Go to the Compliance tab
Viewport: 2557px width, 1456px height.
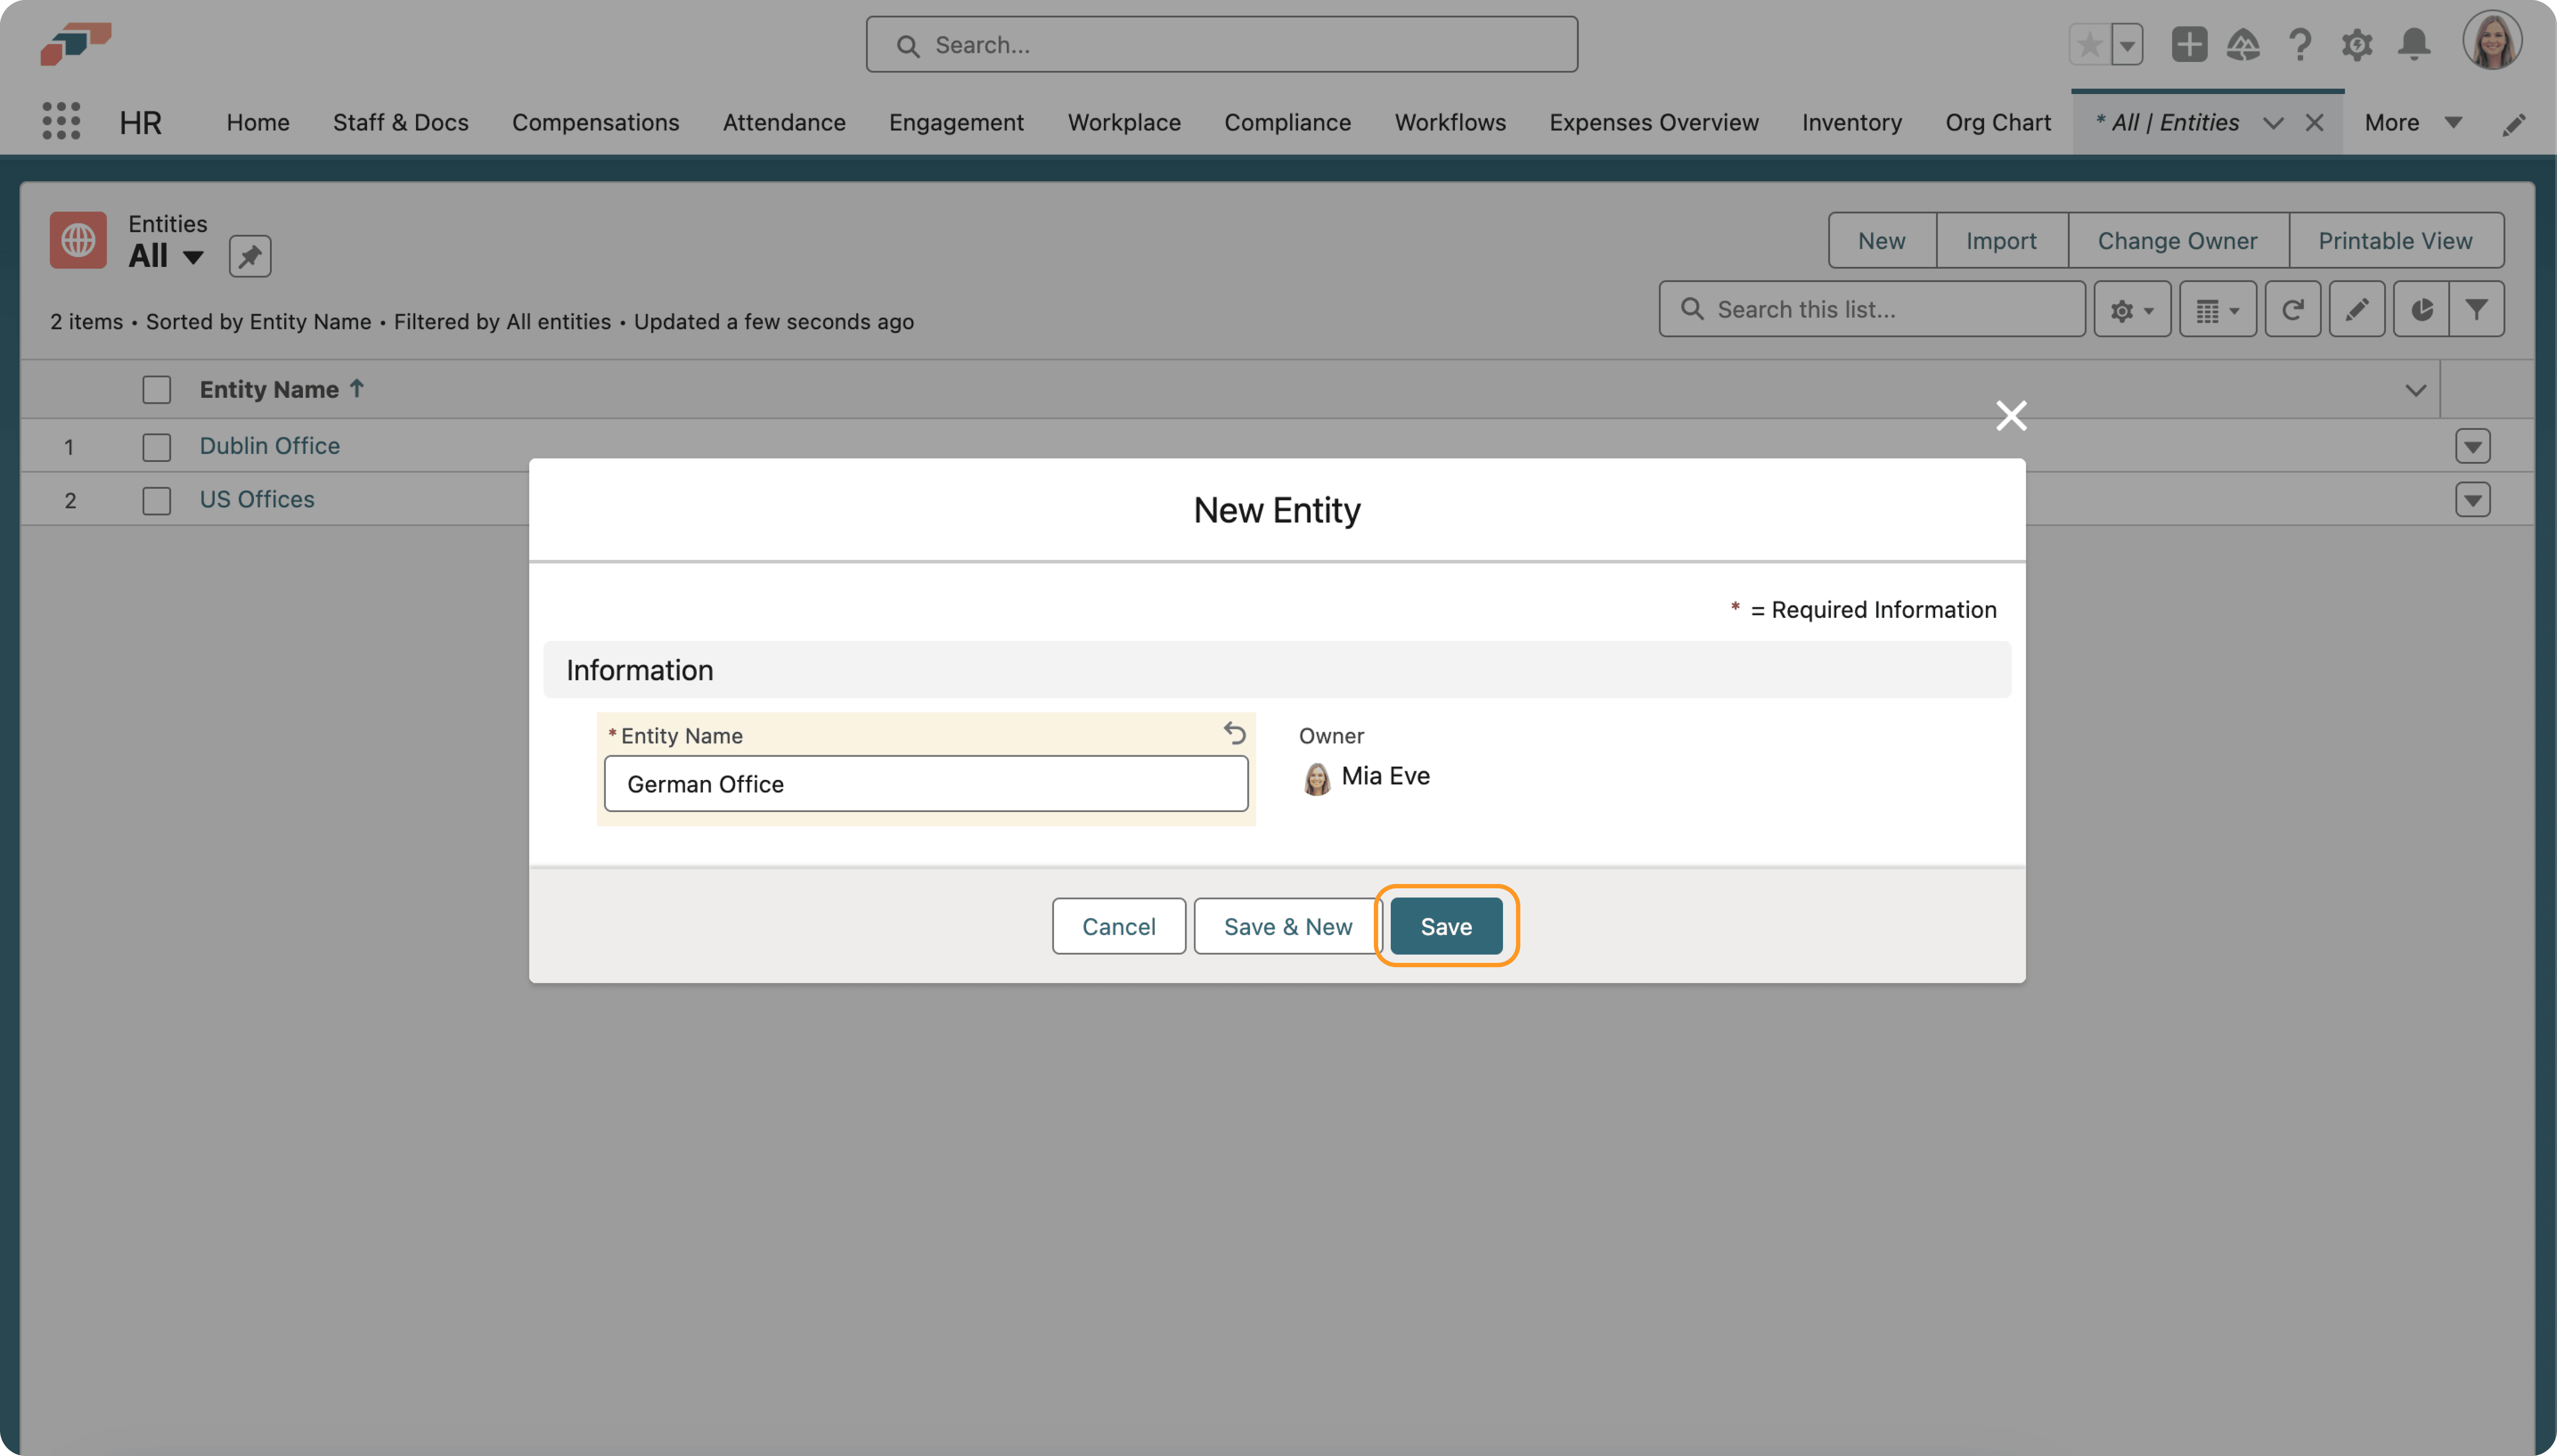click(1287, 123)
